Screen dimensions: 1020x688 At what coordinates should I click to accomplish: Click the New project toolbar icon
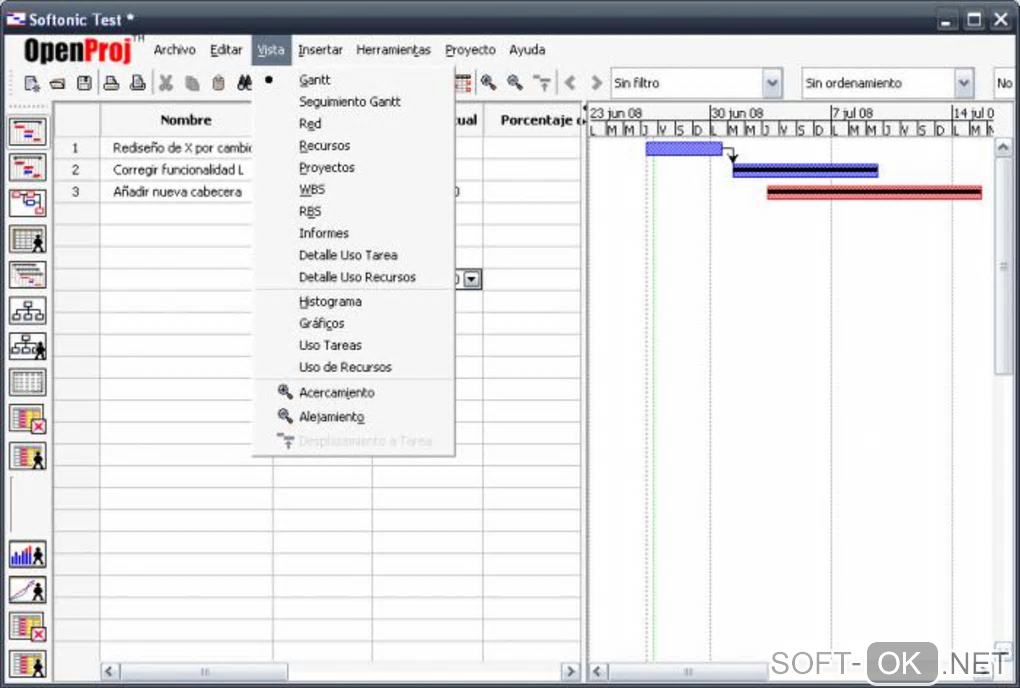[x=31, y=83]
